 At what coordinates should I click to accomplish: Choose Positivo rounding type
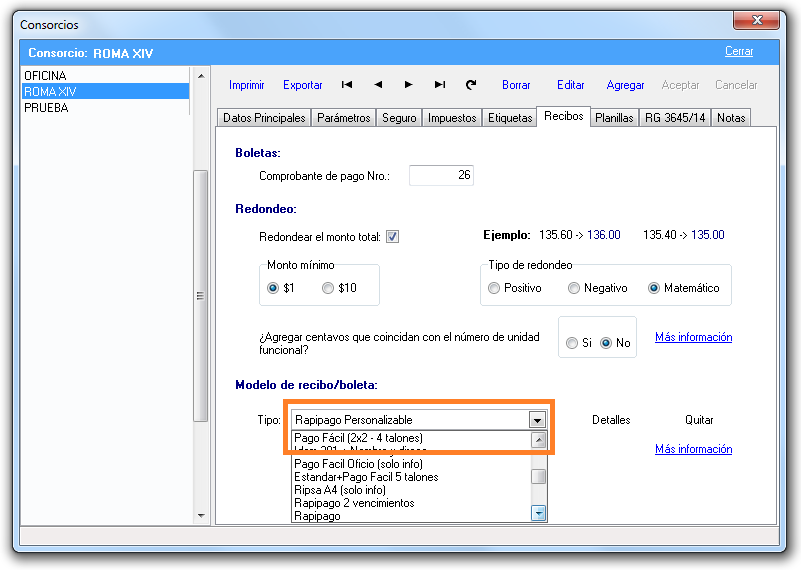[x=494, y=288]
